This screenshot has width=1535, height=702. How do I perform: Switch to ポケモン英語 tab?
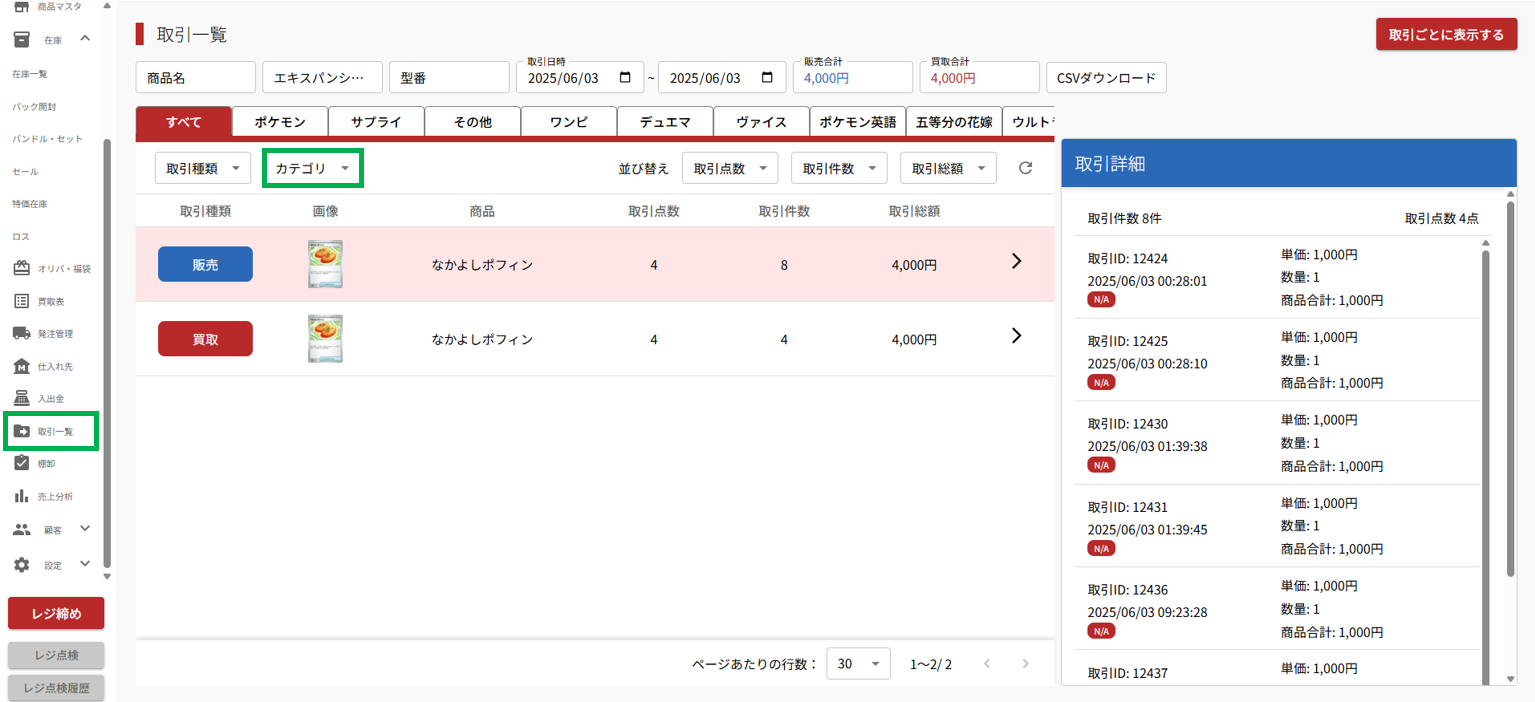pos(858,122)
